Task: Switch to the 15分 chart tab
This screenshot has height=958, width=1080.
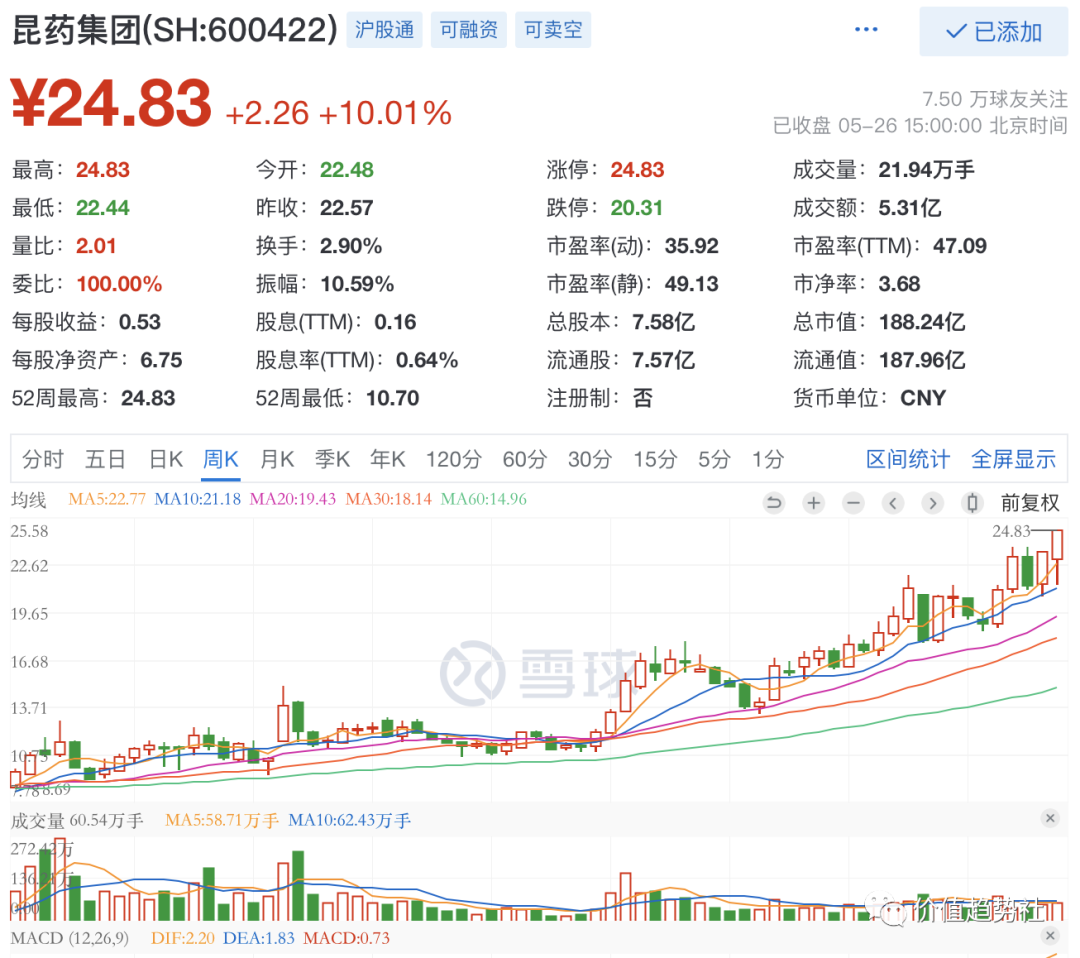Action: click(655, 459)
